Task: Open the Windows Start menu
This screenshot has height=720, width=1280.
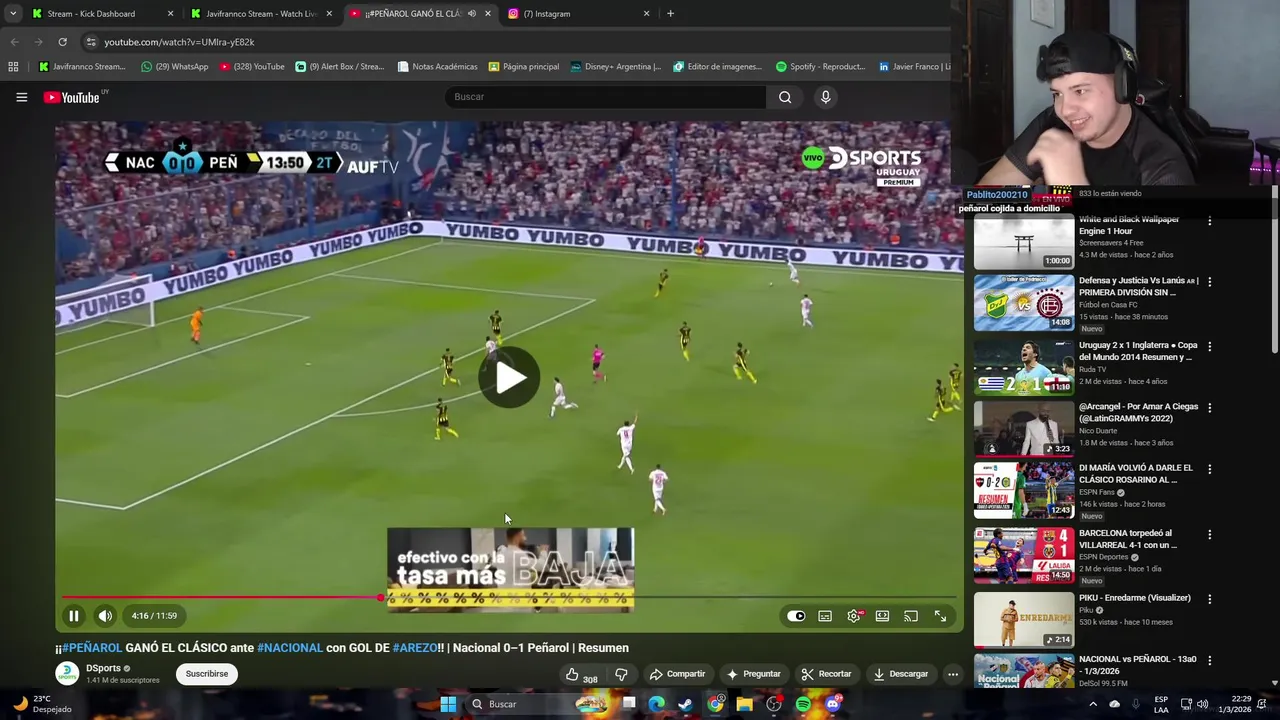Action: [448, 704]
